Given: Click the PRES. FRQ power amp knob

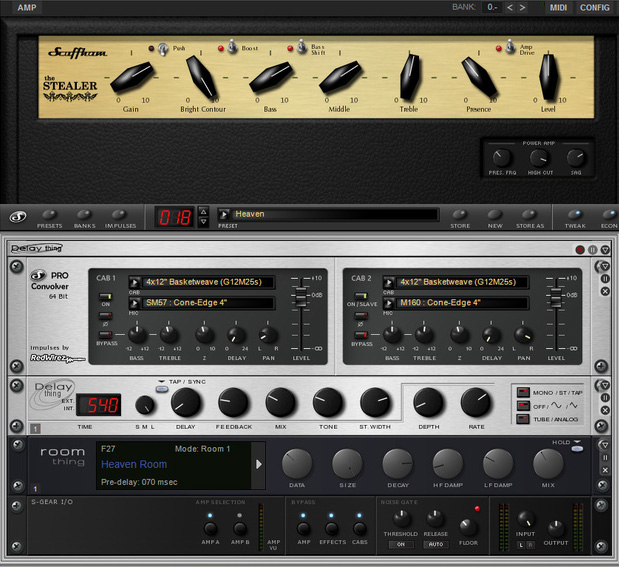Looking at the screenshot, I should pyautogui.click(x=502, y=158).
